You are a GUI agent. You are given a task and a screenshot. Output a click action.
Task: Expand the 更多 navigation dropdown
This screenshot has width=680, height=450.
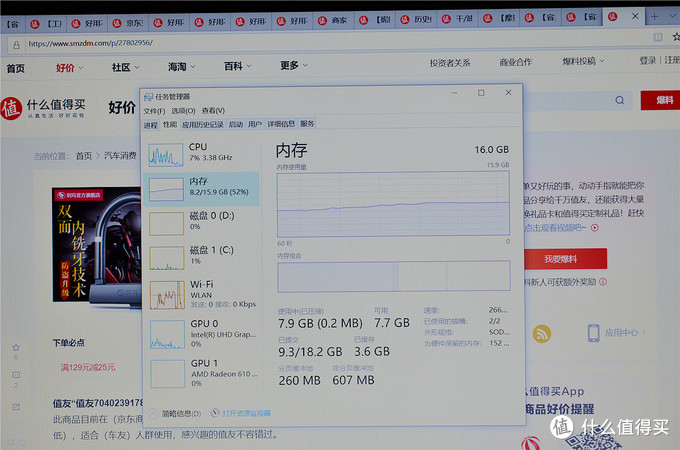point(294,65)
